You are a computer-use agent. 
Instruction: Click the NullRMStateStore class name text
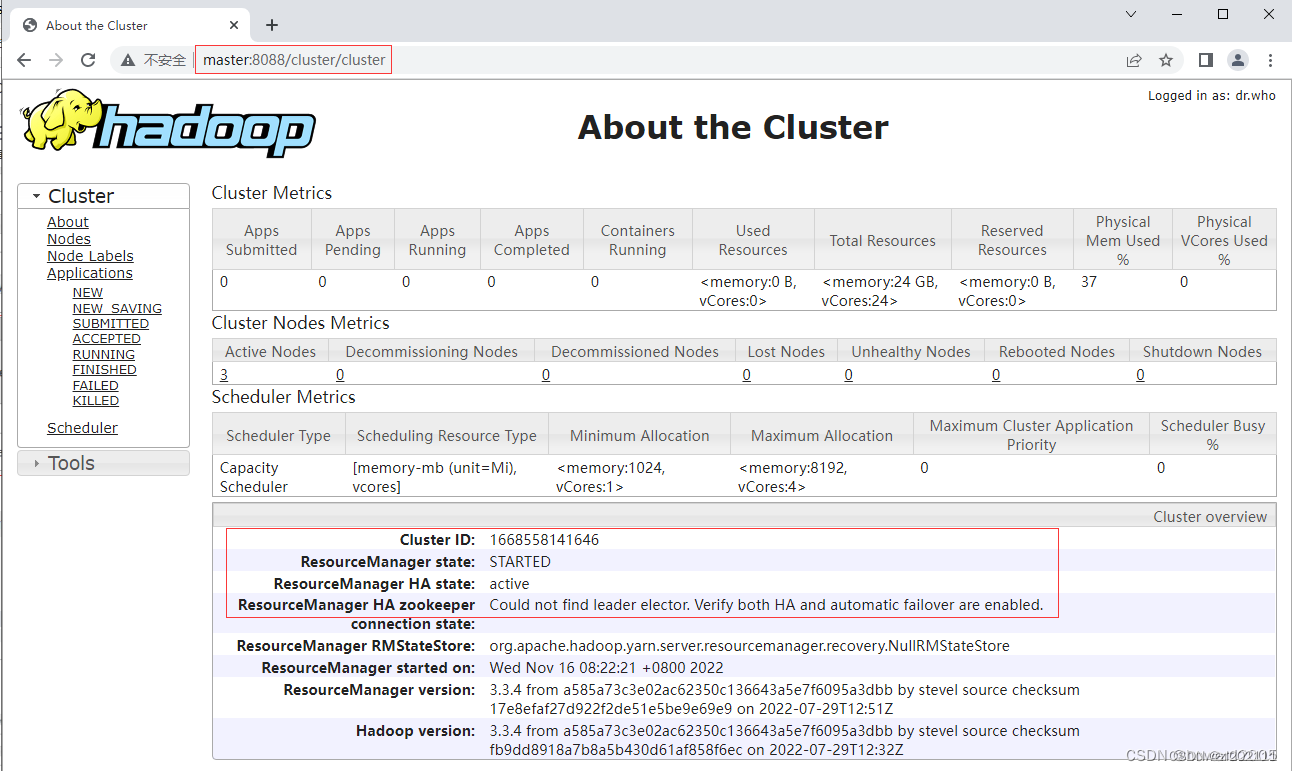click(x=749, y=646)
